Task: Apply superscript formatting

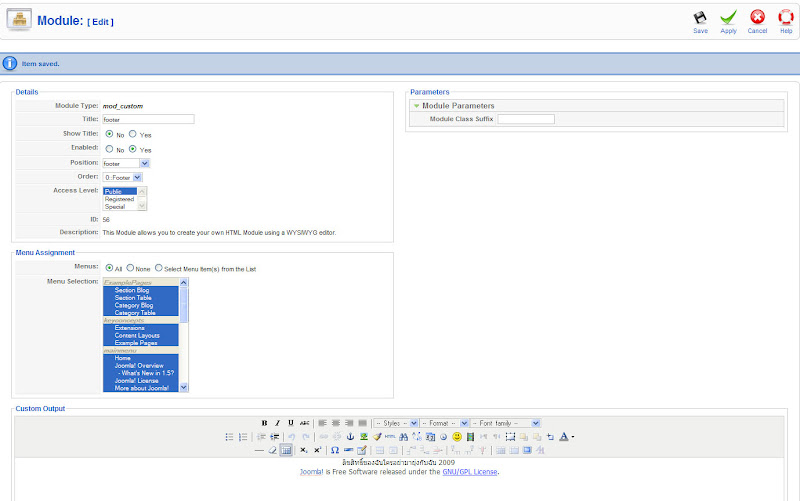Action: [317, 450]
